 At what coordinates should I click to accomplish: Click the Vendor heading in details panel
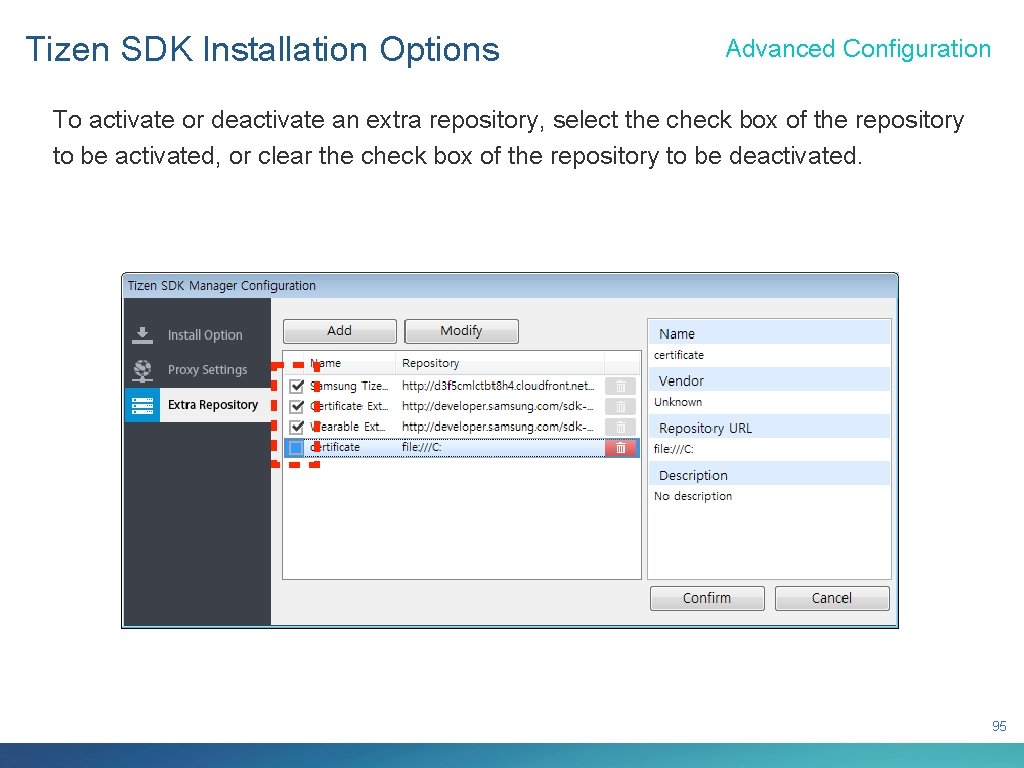[681, 381]
